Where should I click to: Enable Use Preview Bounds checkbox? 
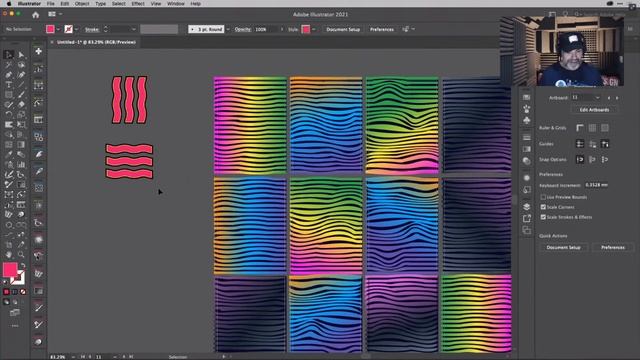[543, 197]
